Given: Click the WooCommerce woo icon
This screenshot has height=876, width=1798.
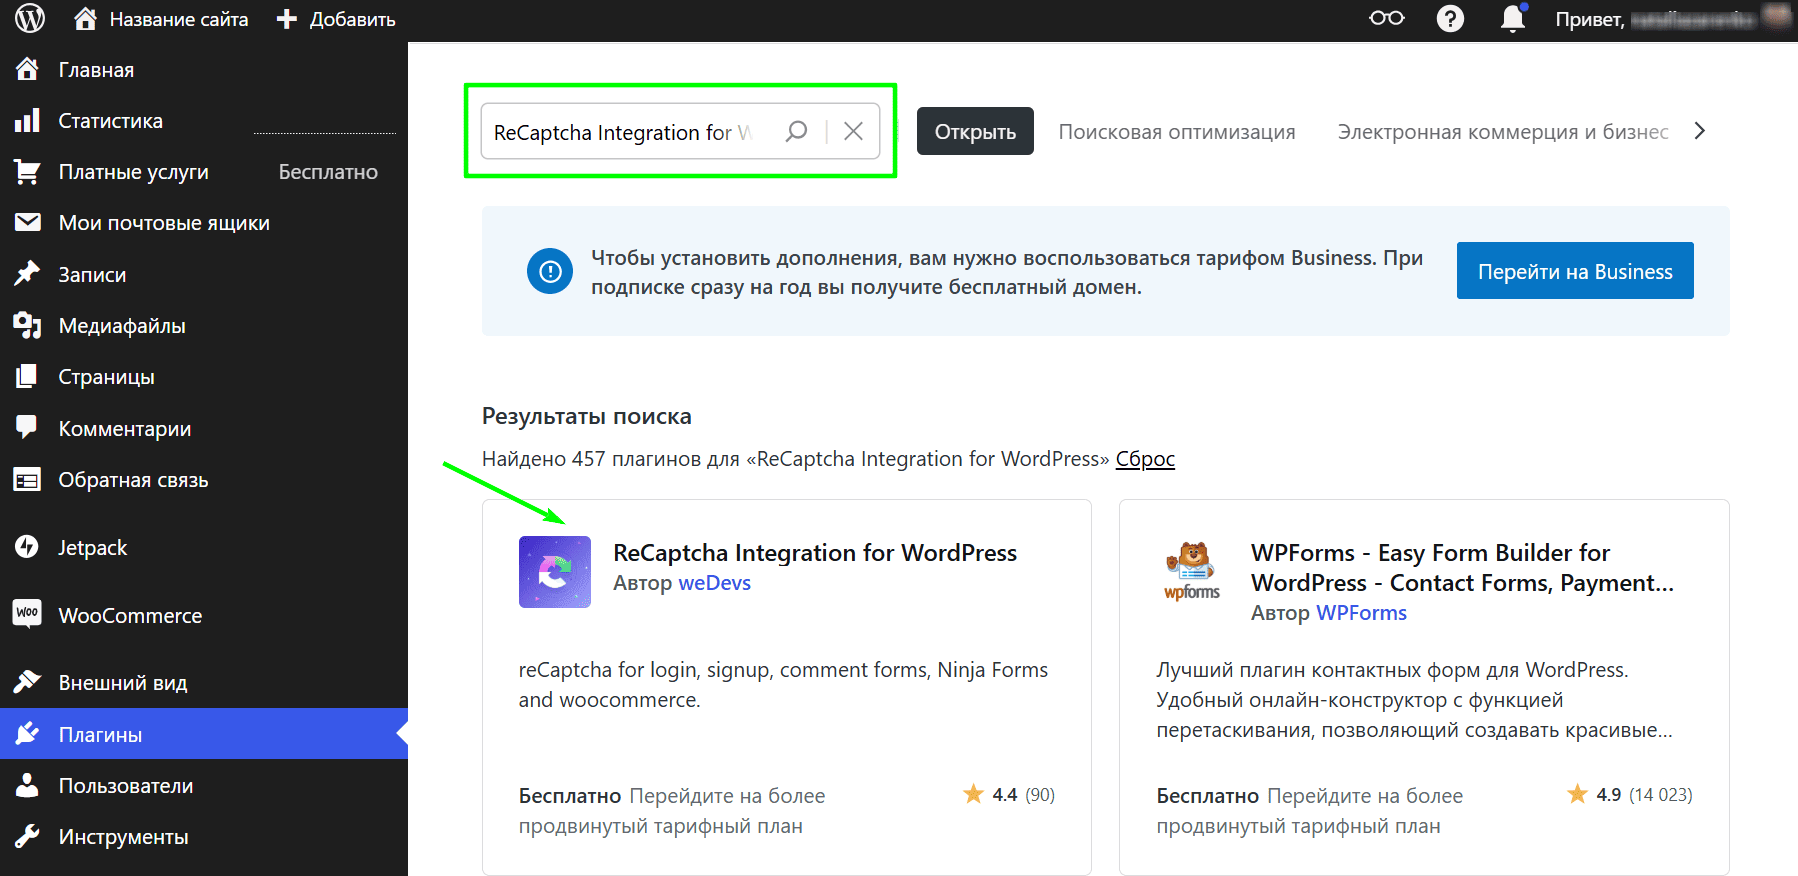Looking at the screenshot, I should click(27, 614).
